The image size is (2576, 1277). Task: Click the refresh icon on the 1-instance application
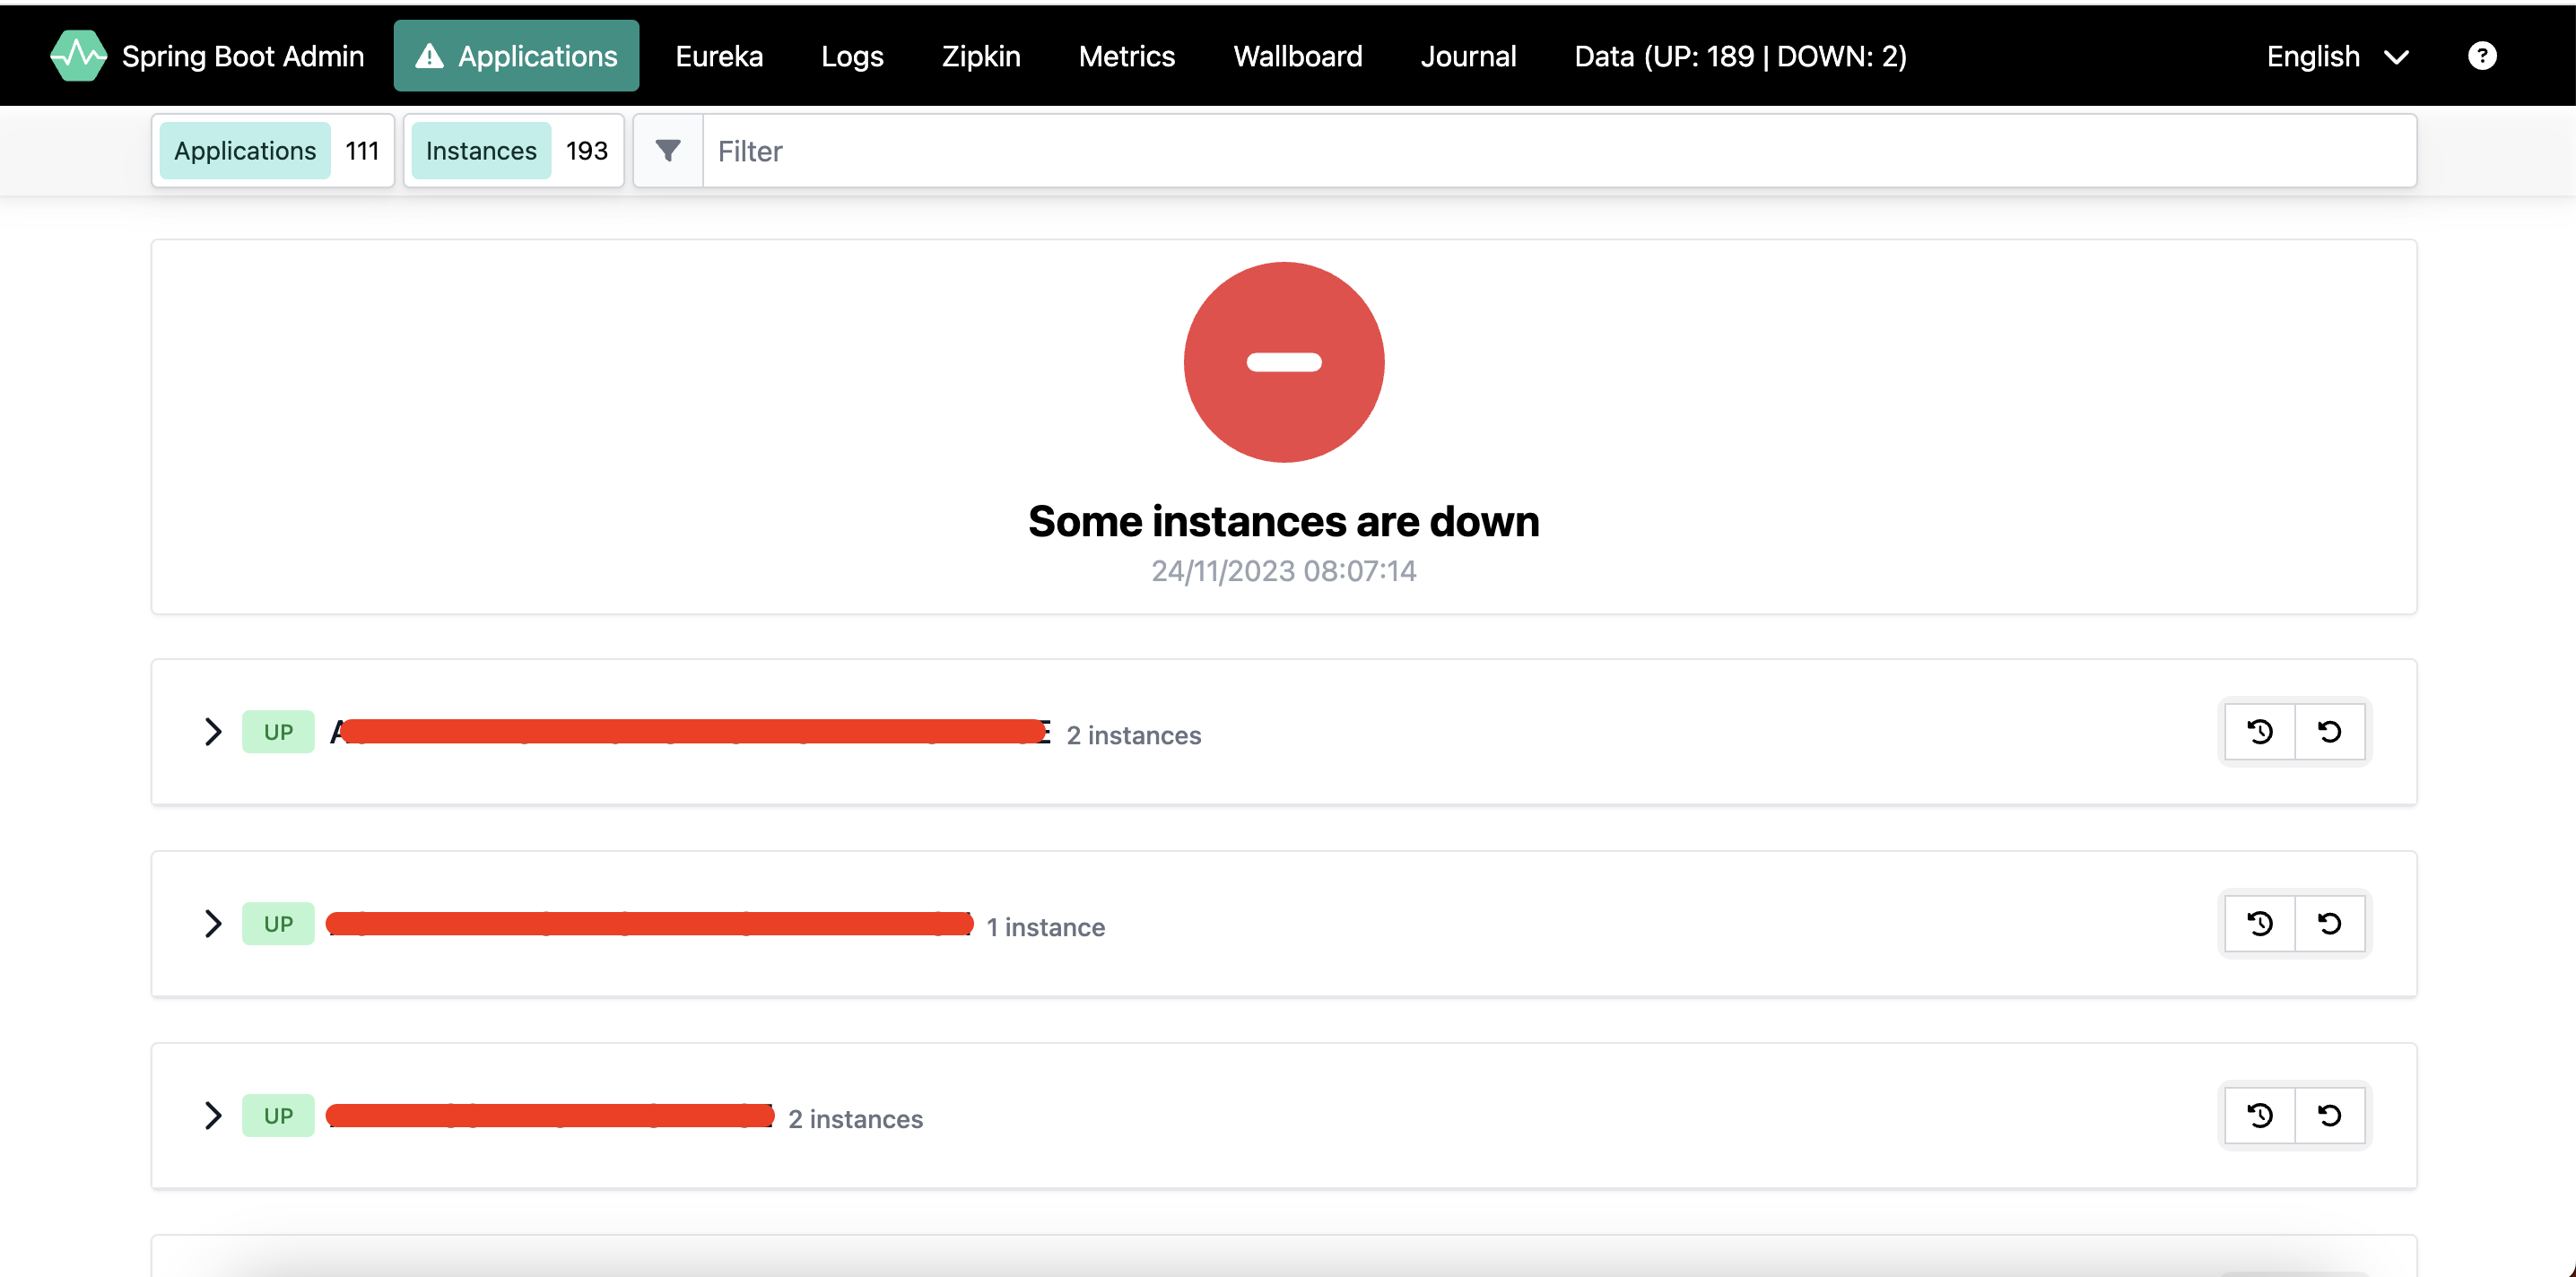(x=2330, y=923)
